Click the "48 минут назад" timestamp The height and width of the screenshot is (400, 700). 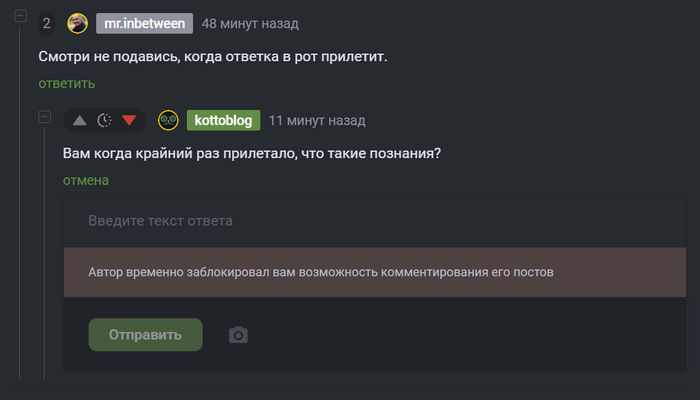pos(249,23)
